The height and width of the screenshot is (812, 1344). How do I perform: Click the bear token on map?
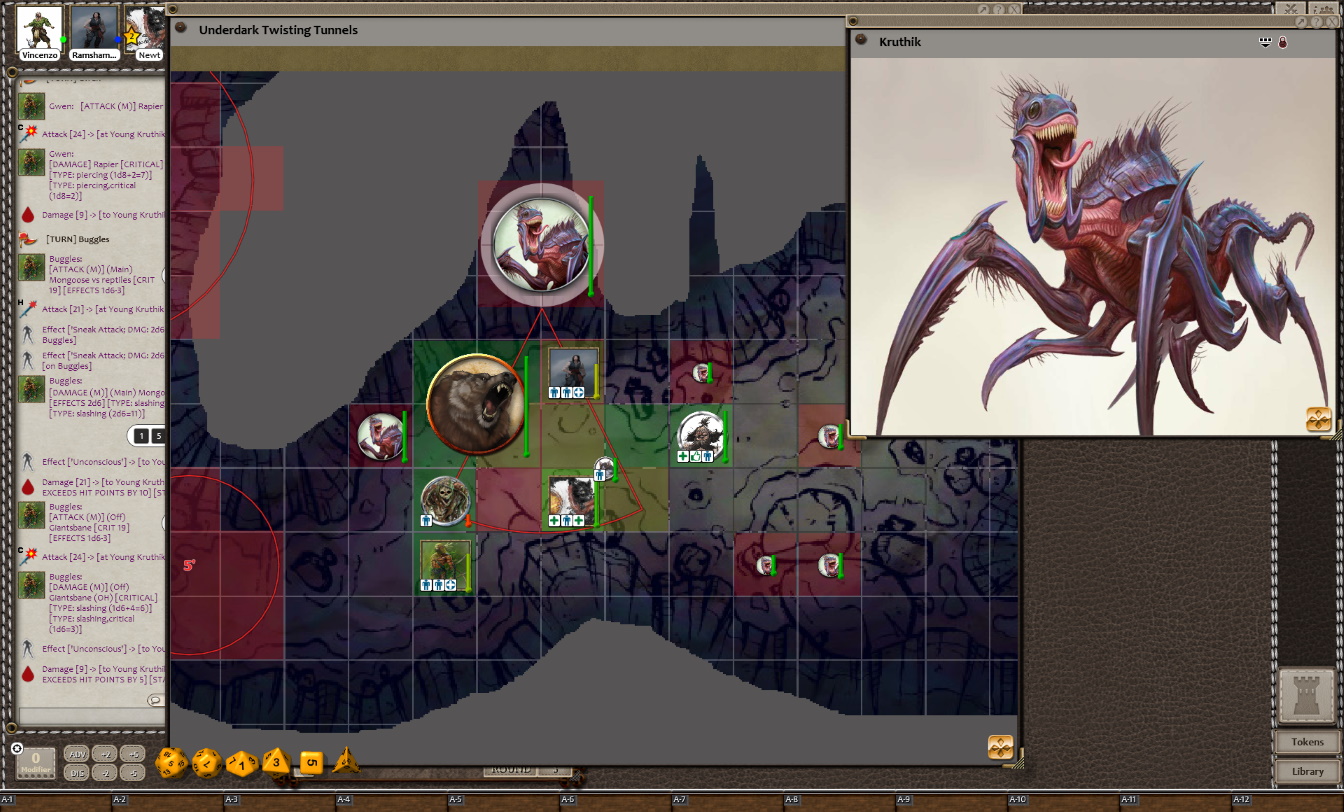pyautogui.click(x=475, y=404)
